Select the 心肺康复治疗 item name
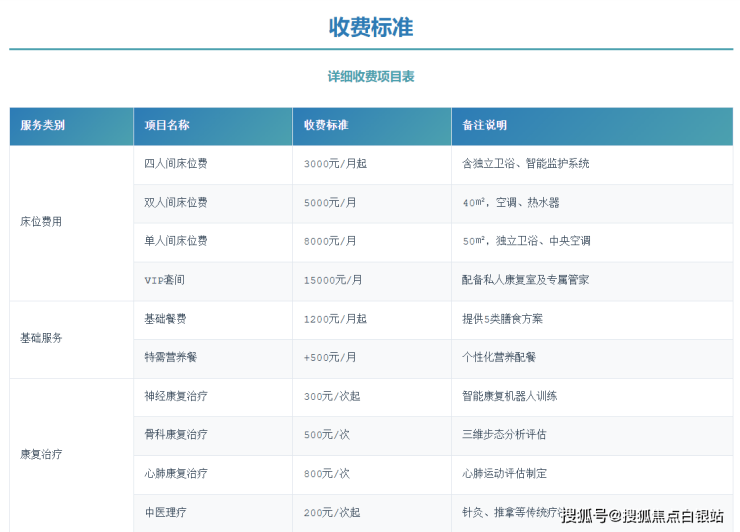 click(176, 473)
